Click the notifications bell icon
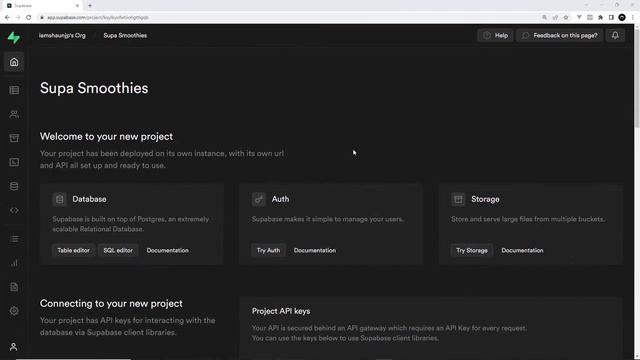The image size is (640, 360). pos(615,36)
